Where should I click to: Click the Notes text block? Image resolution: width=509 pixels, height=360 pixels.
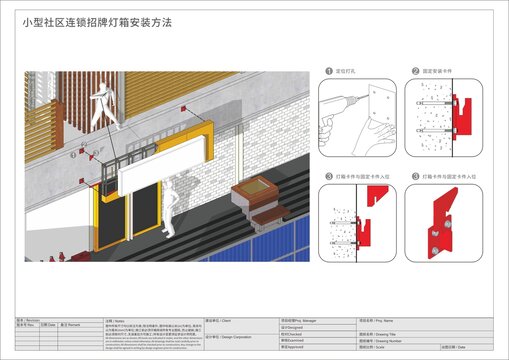[154, 334]
